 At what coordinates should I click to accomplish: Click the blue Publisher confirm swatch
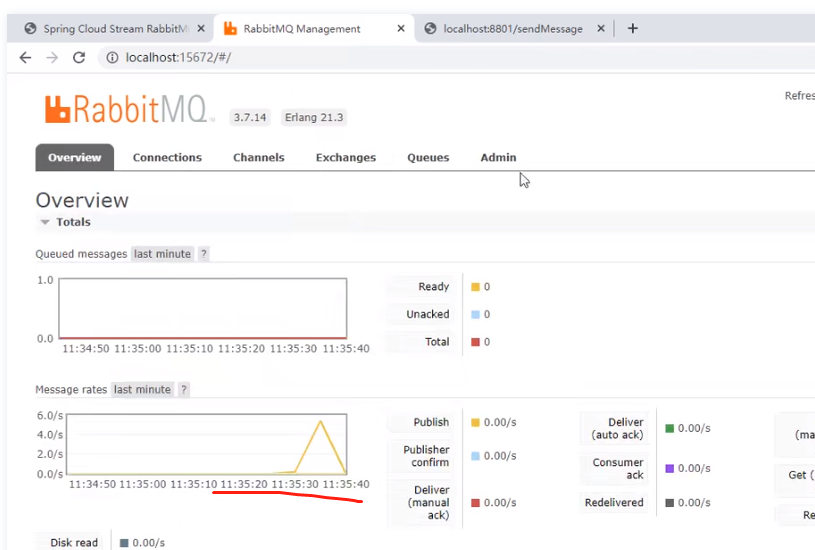click(x=475, y=456)
